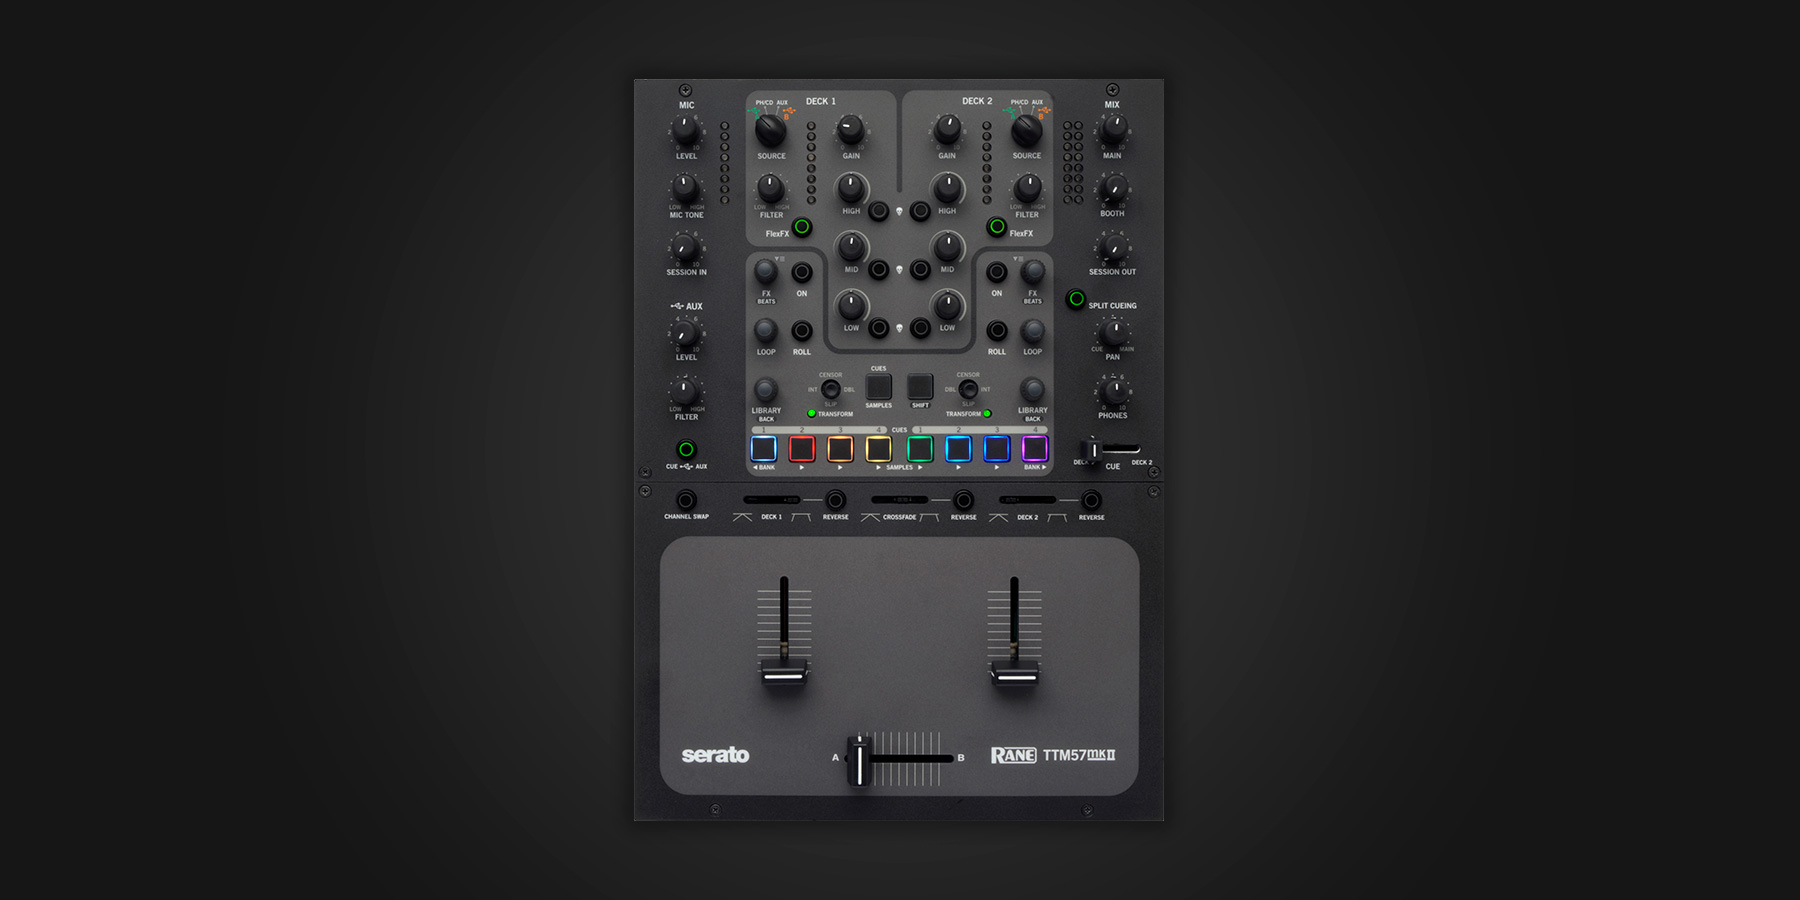Hit the Deck 1 LOW kill button
Screen dimensions: 1800x900
pos(878,327)
